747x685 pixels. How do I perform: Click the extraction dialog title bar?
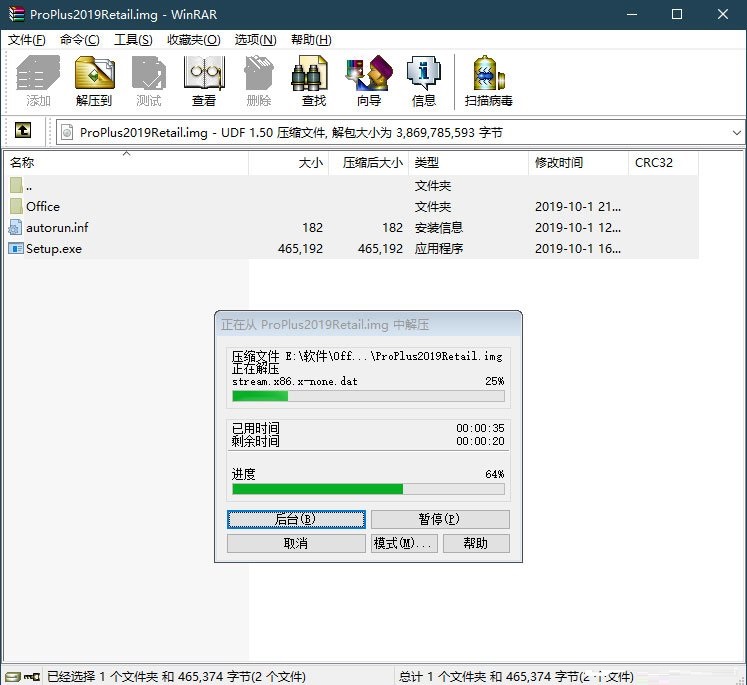point(368,324)
